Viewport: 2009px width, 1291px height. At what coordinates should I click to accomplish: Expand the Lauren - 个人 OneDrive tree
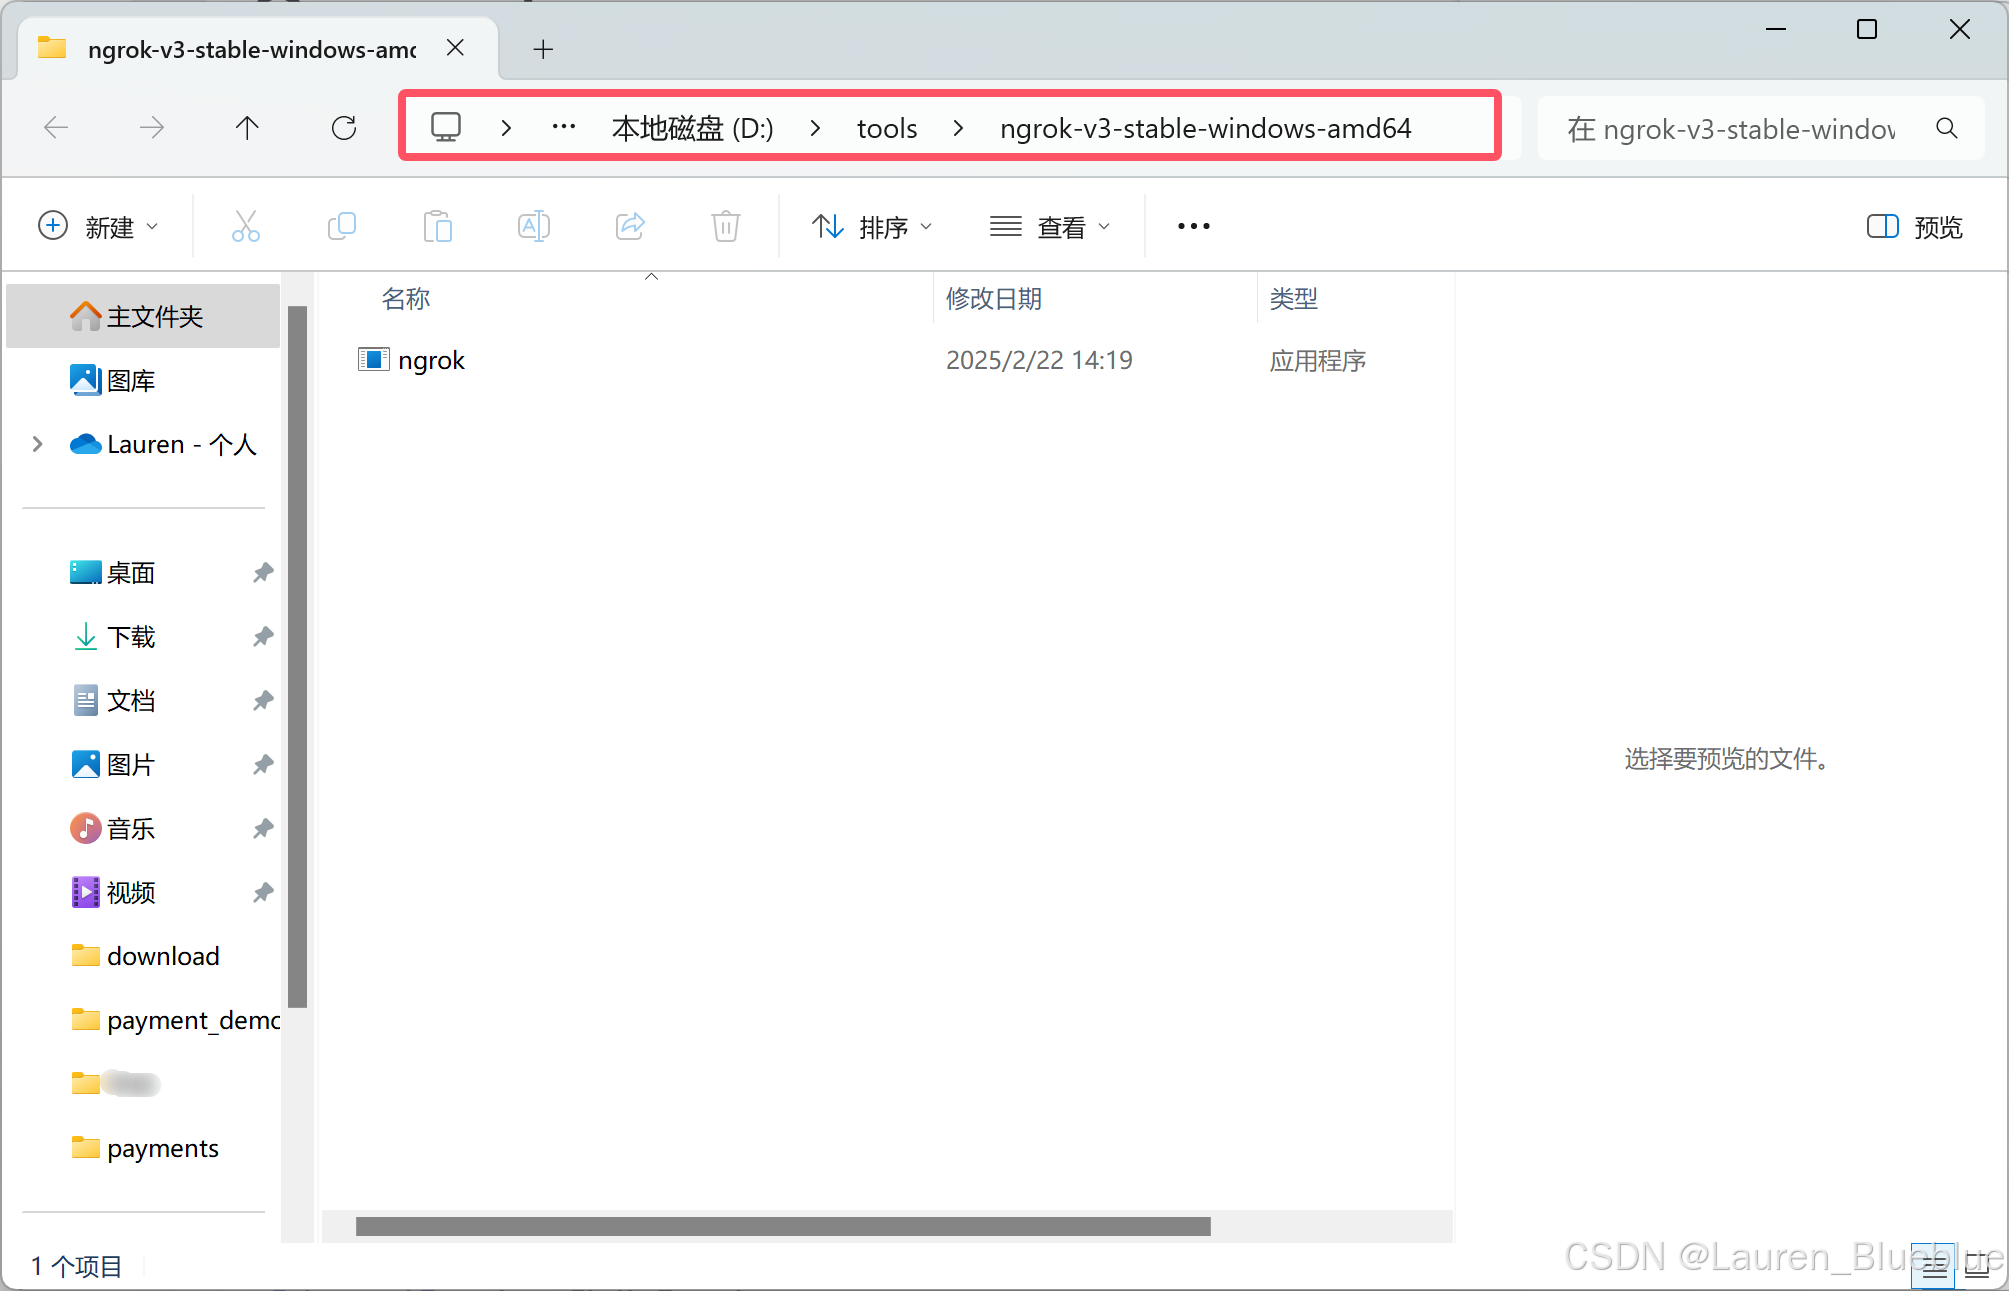(38, 444)
